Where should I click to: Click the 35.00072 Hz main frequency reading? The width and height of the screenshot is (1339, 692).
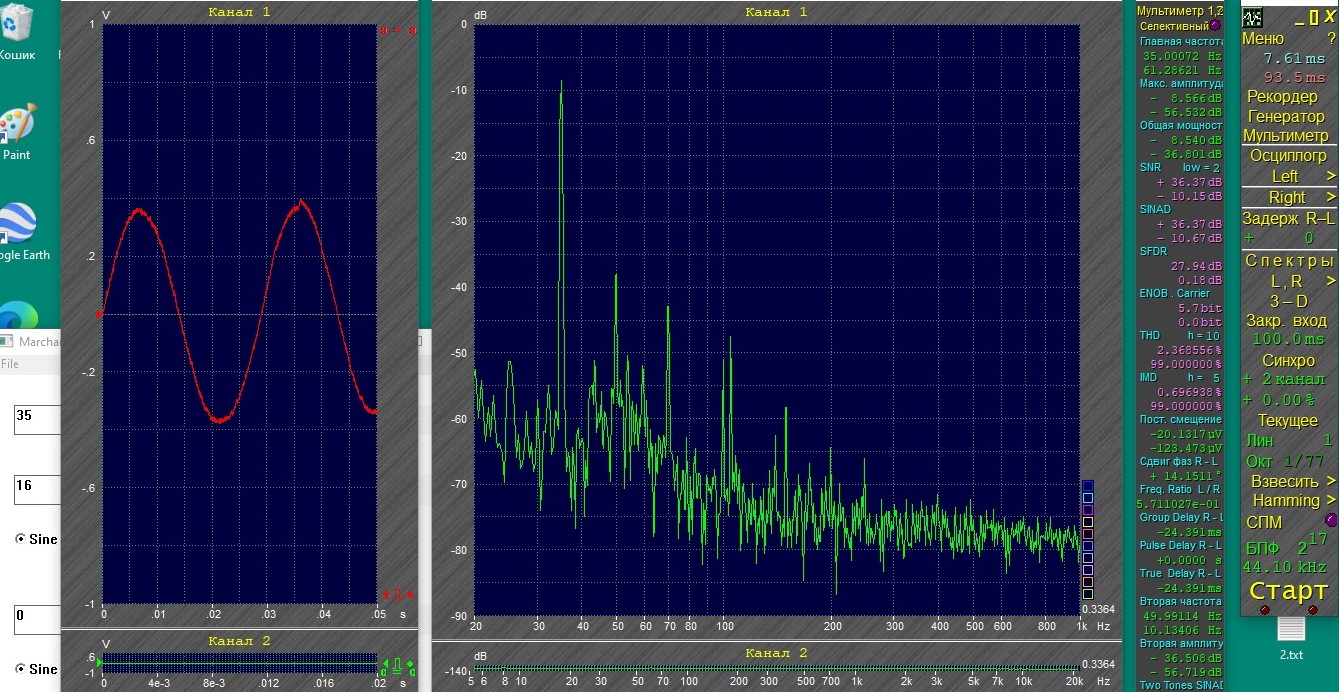click(x=1182, y=57)
